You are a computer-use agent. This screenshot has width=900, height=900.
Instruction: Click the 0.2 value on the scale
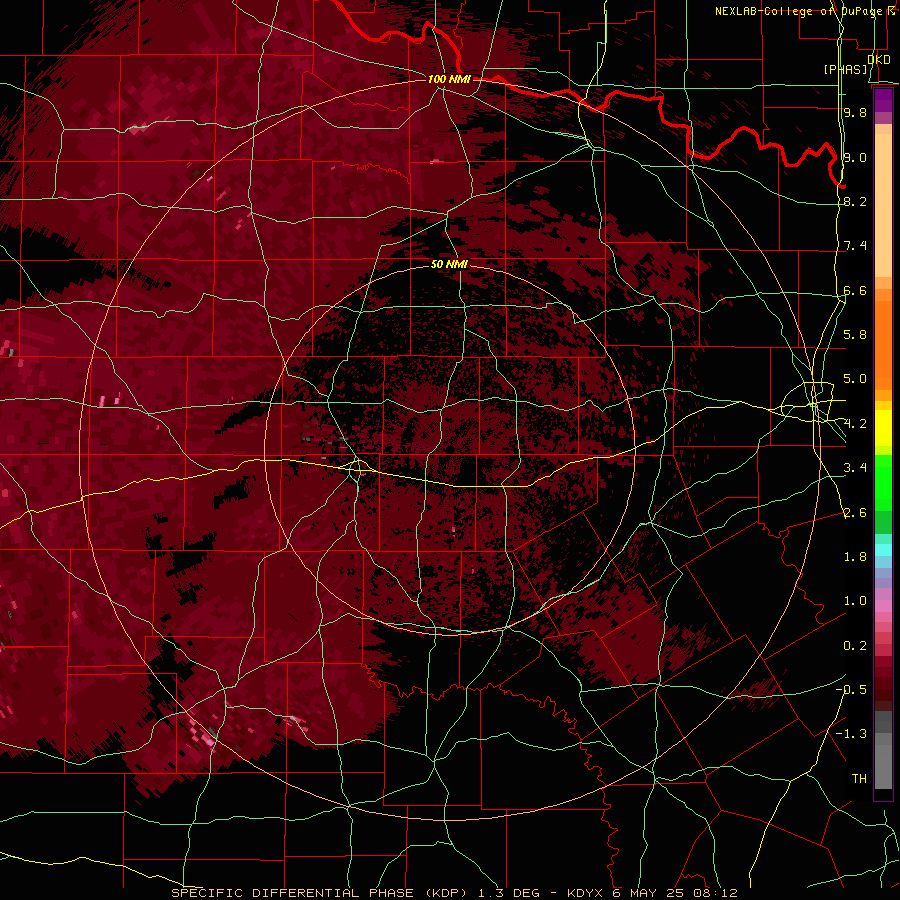(855, 646)
